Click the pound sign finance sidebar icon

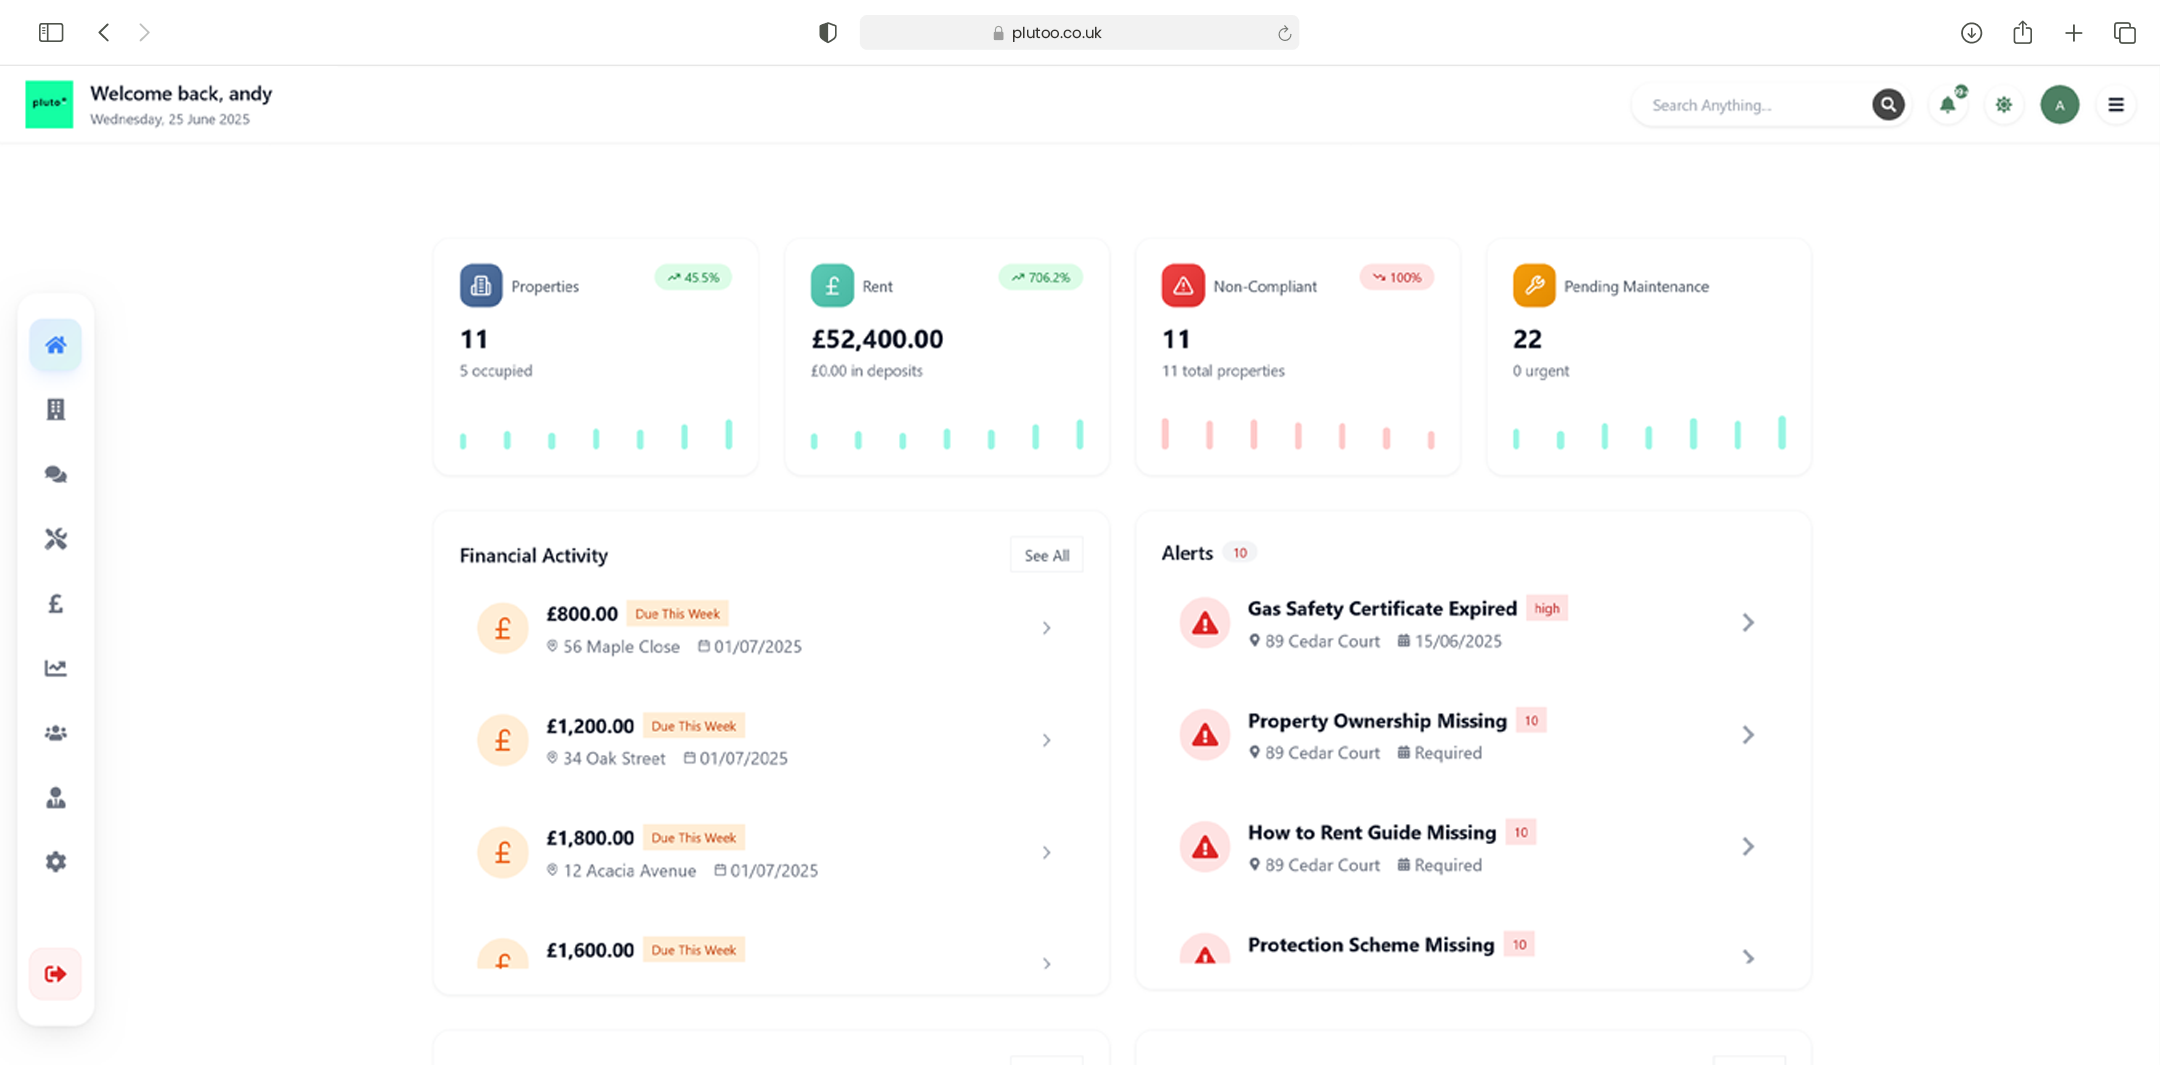pos(56,604)
